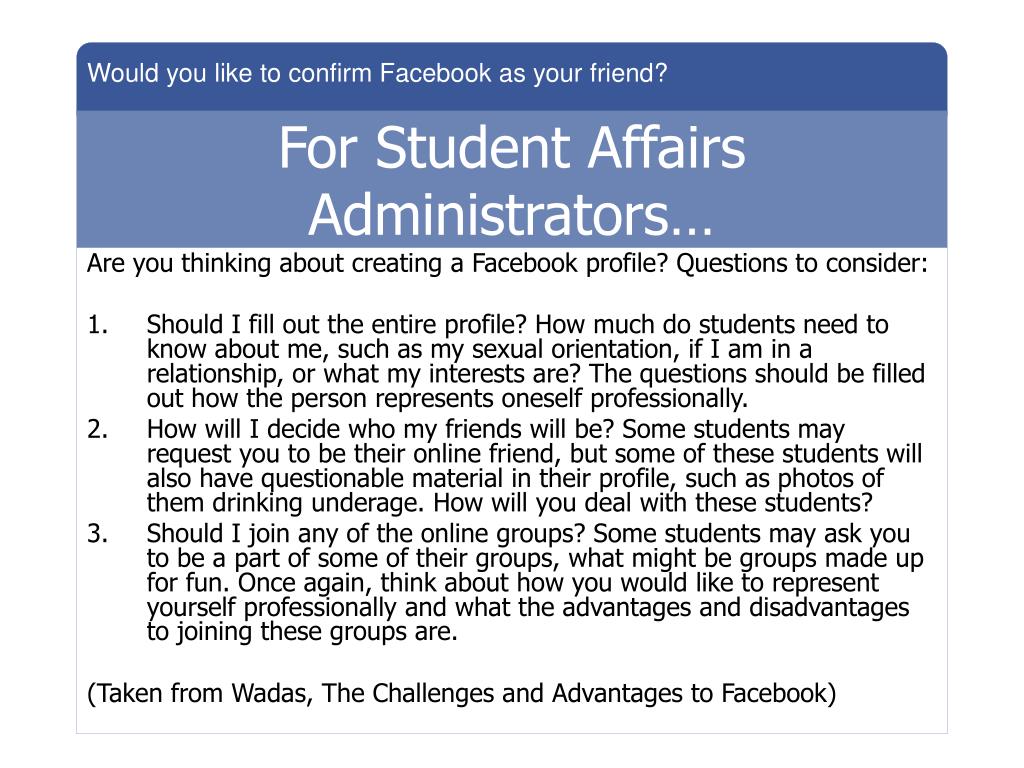
Task: Click the list number 1.
Action: [x=98, y=325]
